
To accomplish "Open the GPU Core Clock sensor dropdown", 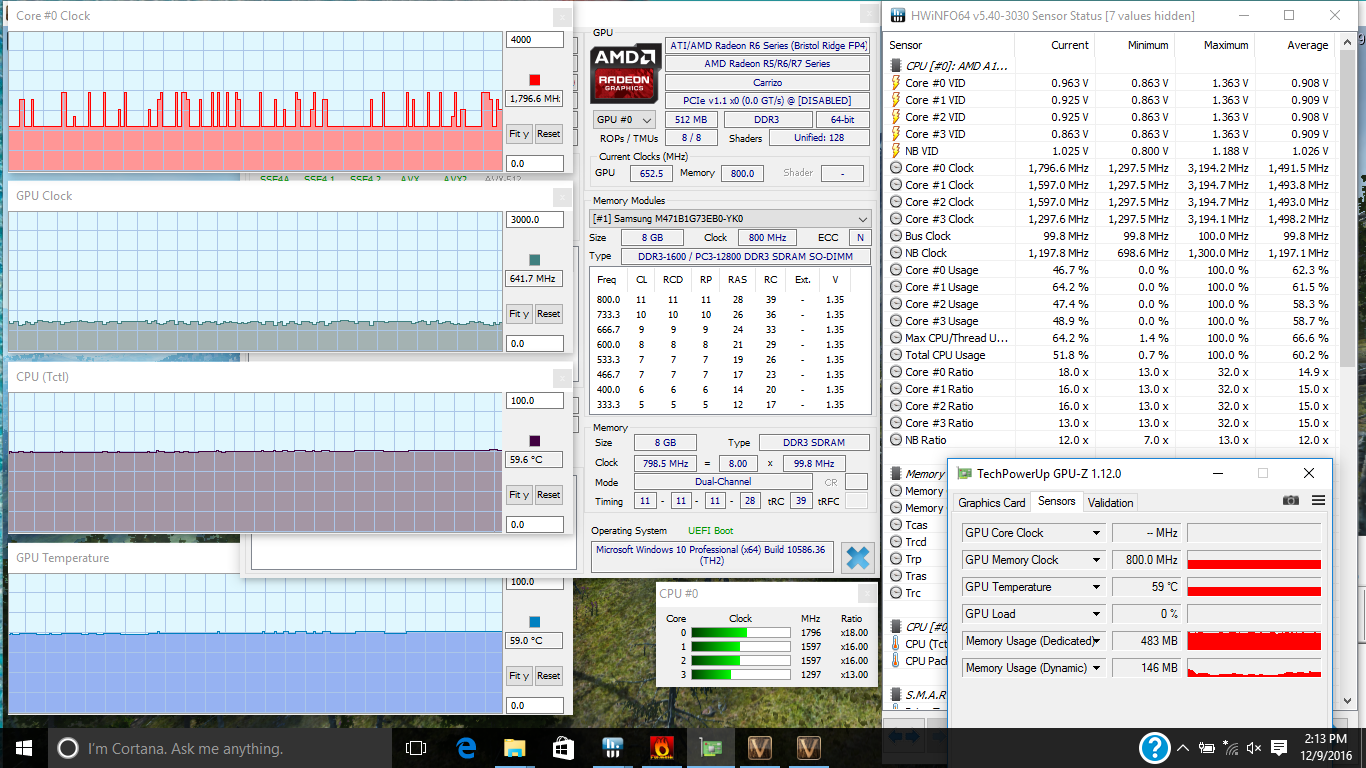I will coord(1096,533).
